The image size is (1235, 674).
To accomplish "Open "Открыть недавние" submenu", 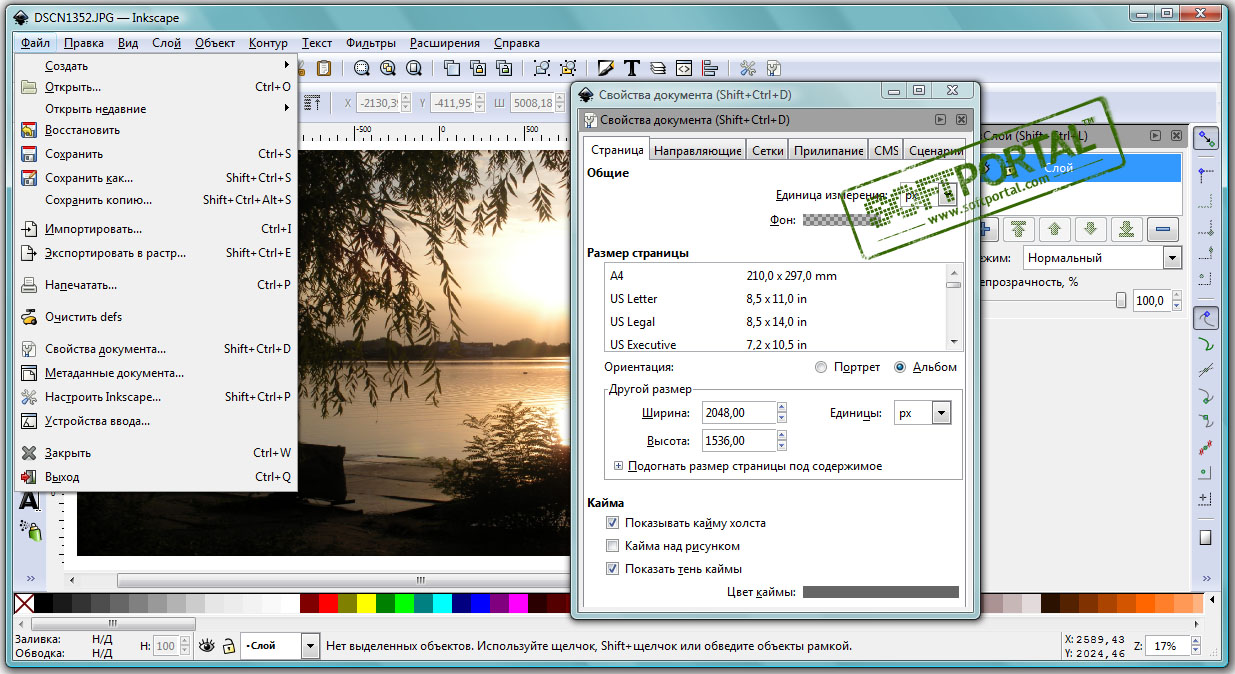I will pyautogui.click(x=157, y=109).
